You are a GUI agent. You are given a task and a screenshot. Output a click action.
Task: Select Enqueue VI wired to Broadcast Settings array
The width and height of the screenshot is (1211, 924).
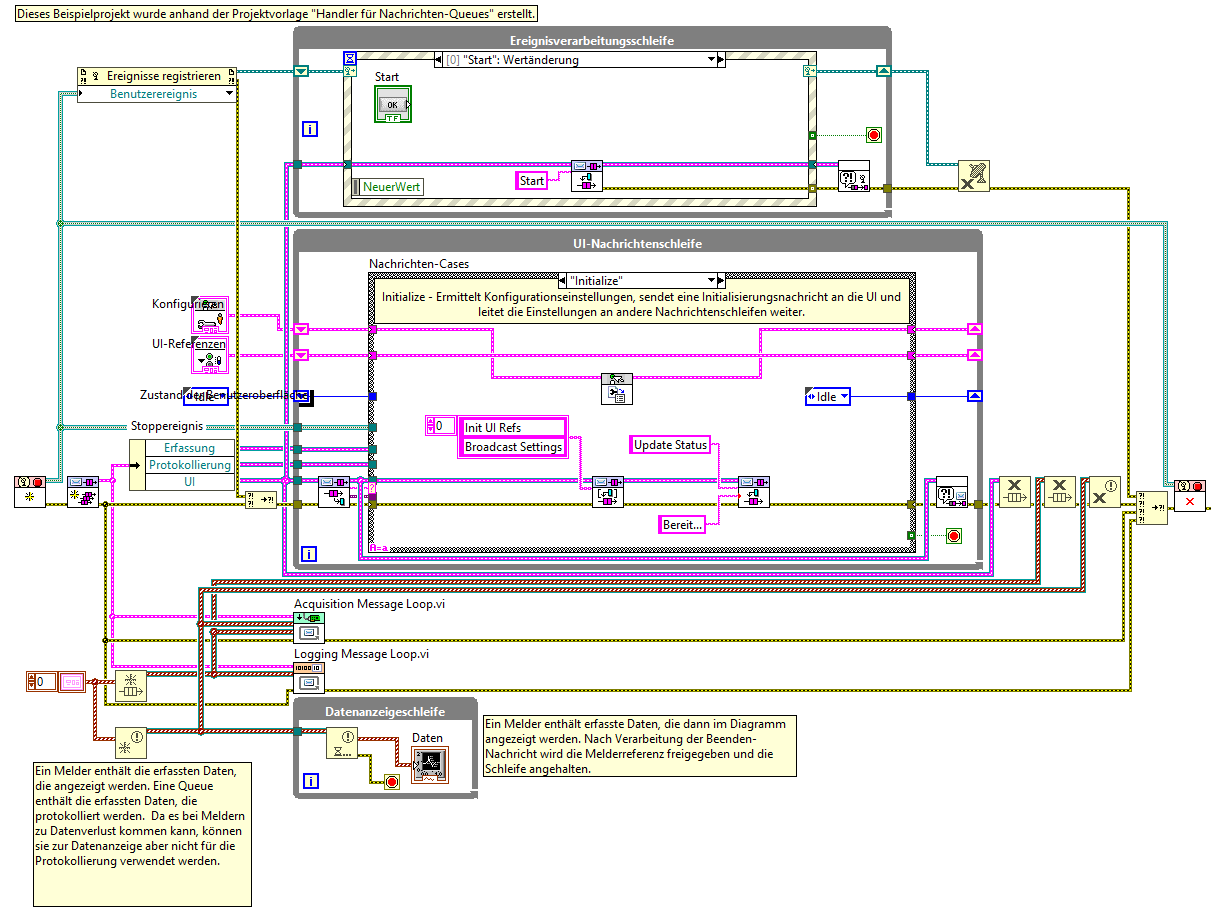(608, 492)
